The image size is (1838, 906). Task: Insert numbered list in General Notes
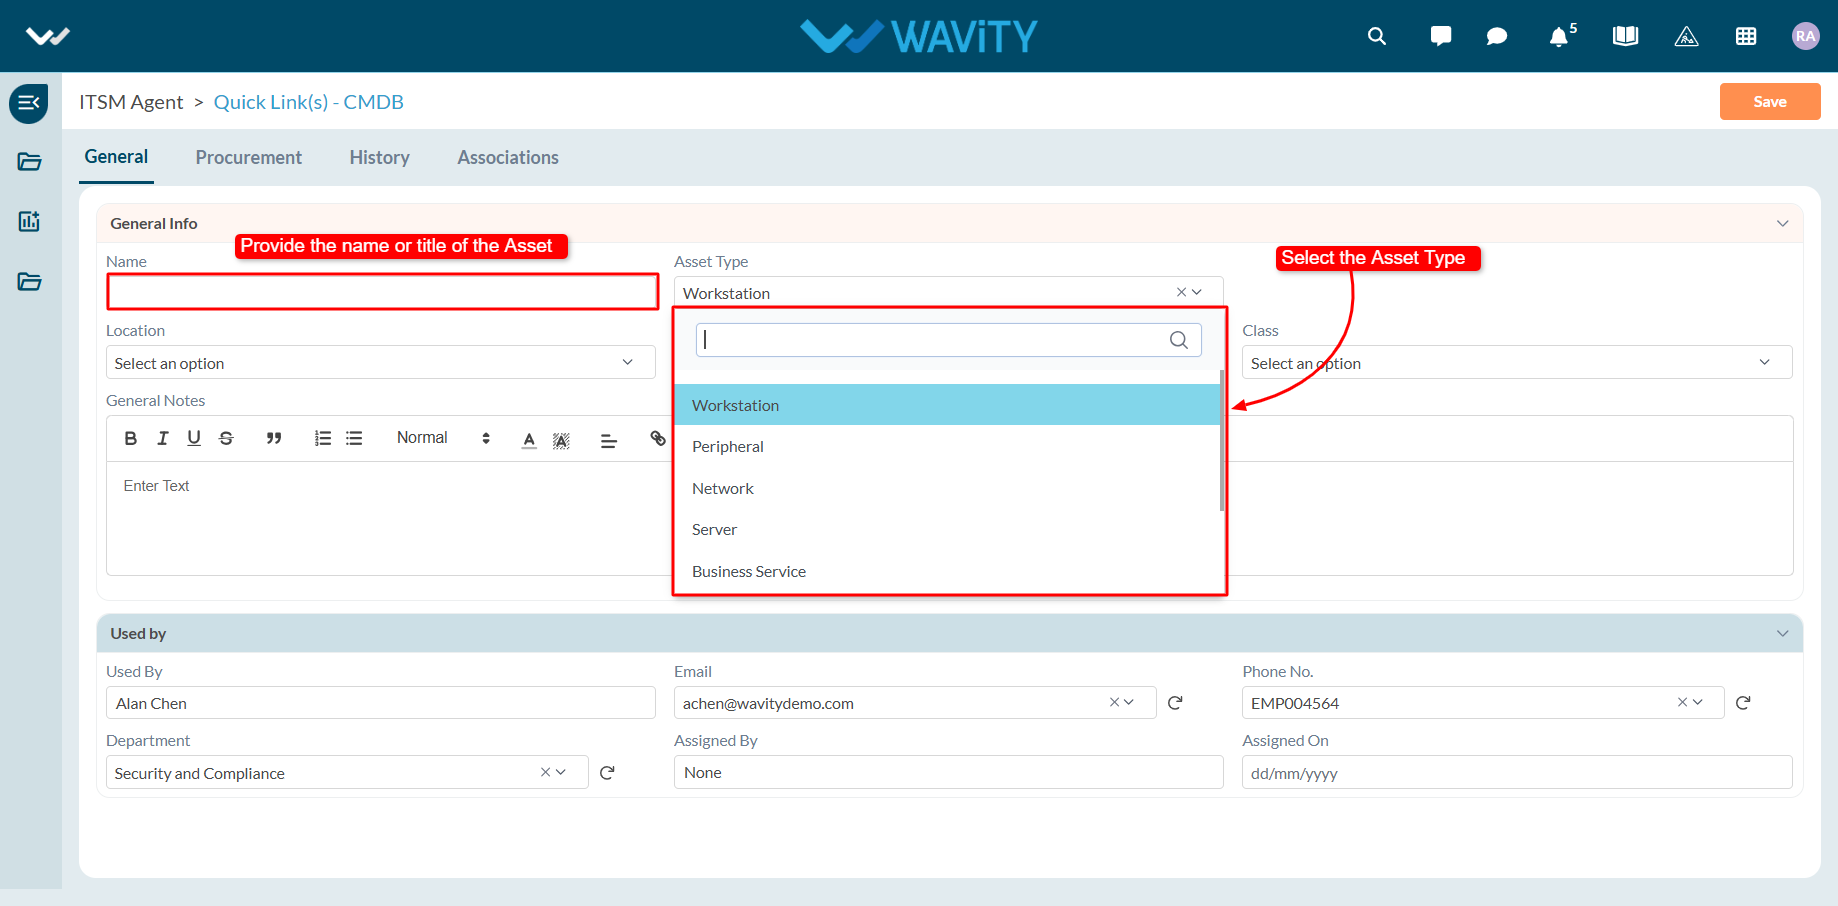(x=322, y=438)
